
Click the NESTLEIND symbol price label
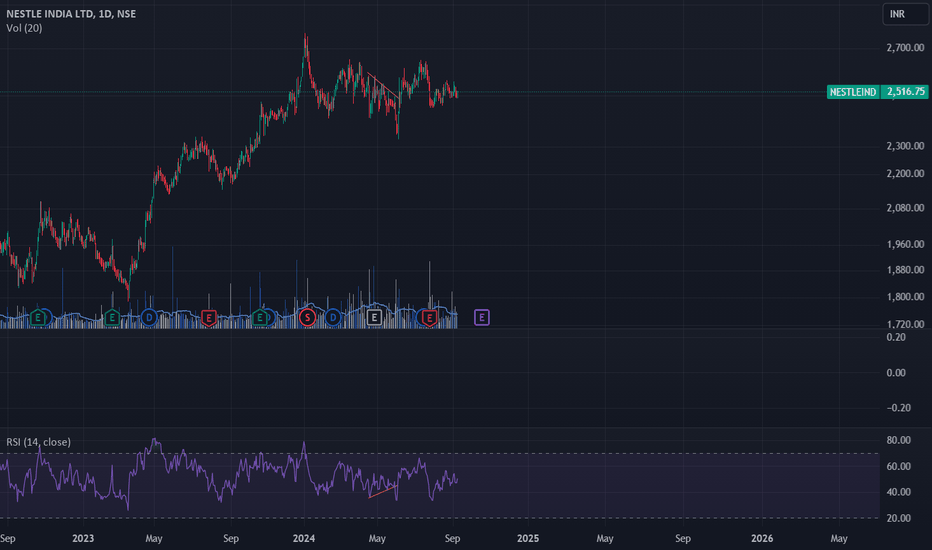(852, 92)
